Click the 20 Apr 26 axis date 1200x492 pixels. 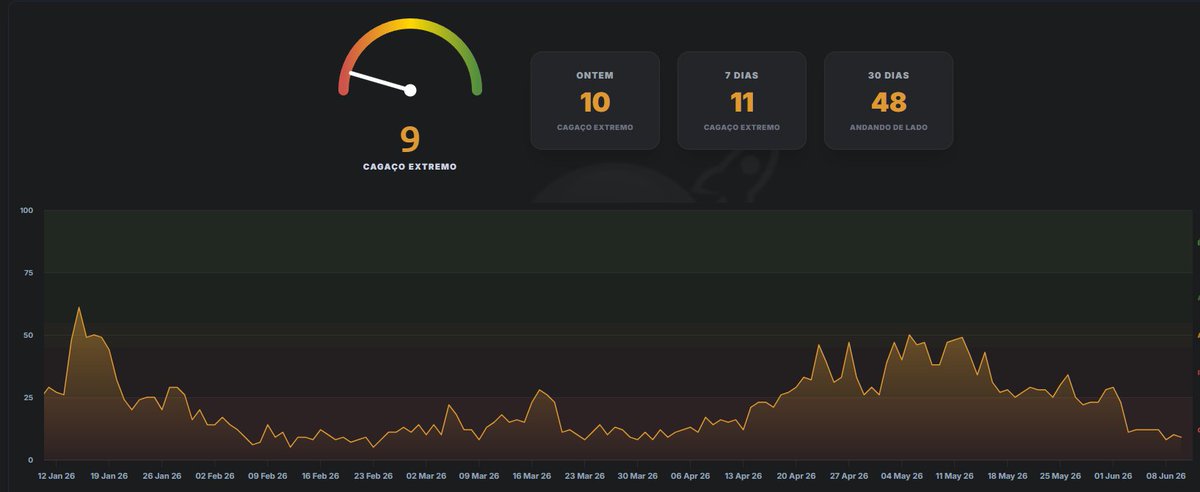[x=796, y=476]
